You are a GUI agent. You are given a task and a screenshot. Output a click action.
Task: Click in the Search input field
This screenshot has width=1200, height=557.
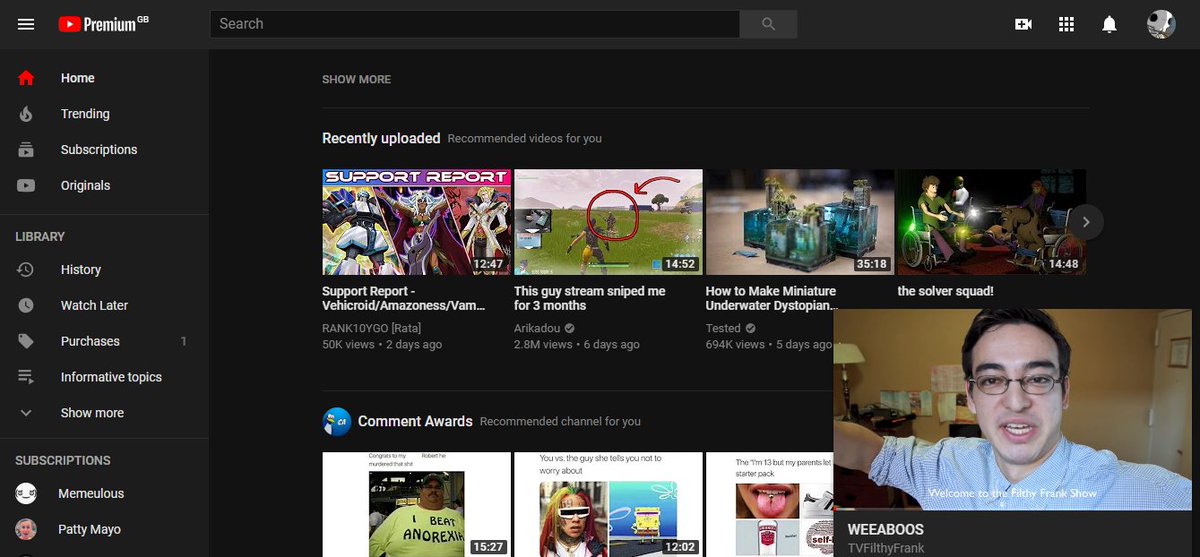(x=475, y=24)
